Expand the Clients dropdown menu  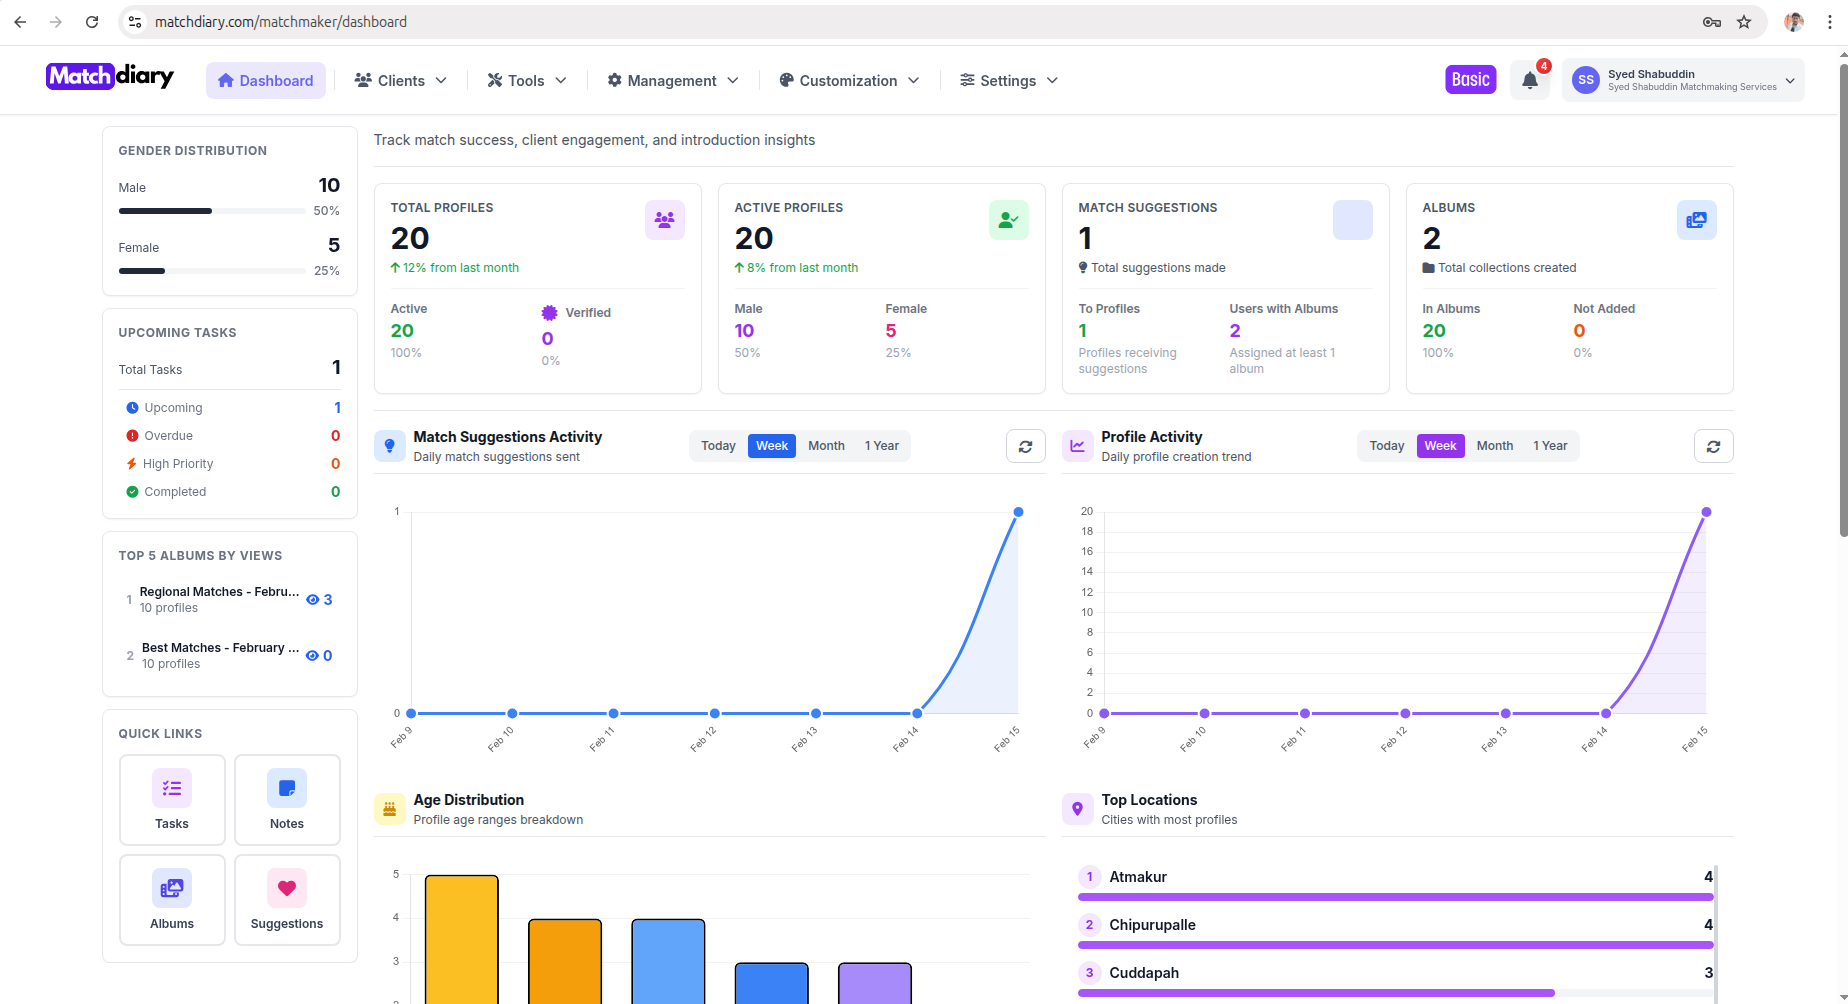click(x=399, y=80)
